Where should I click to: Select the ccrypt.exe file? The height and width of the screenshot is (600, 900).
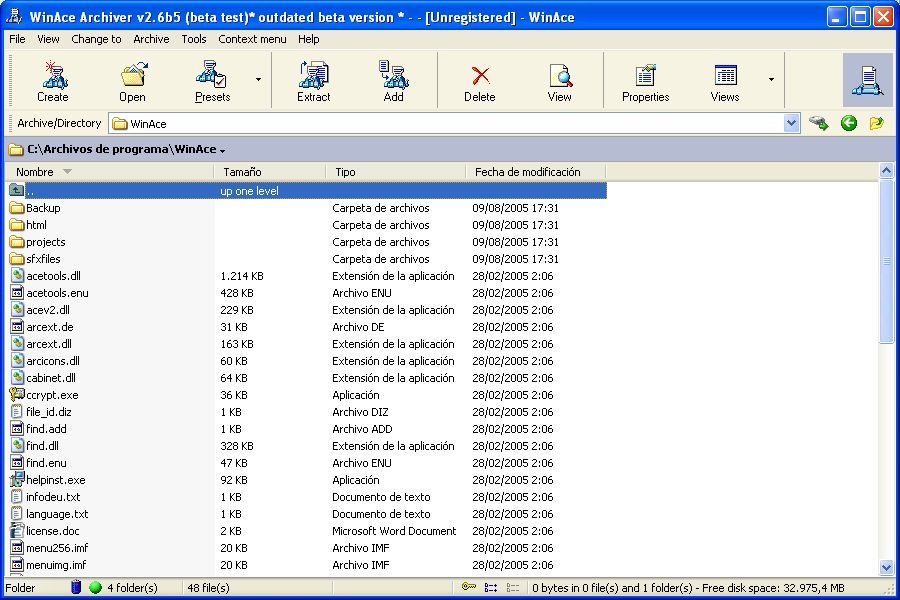[51, 395]
